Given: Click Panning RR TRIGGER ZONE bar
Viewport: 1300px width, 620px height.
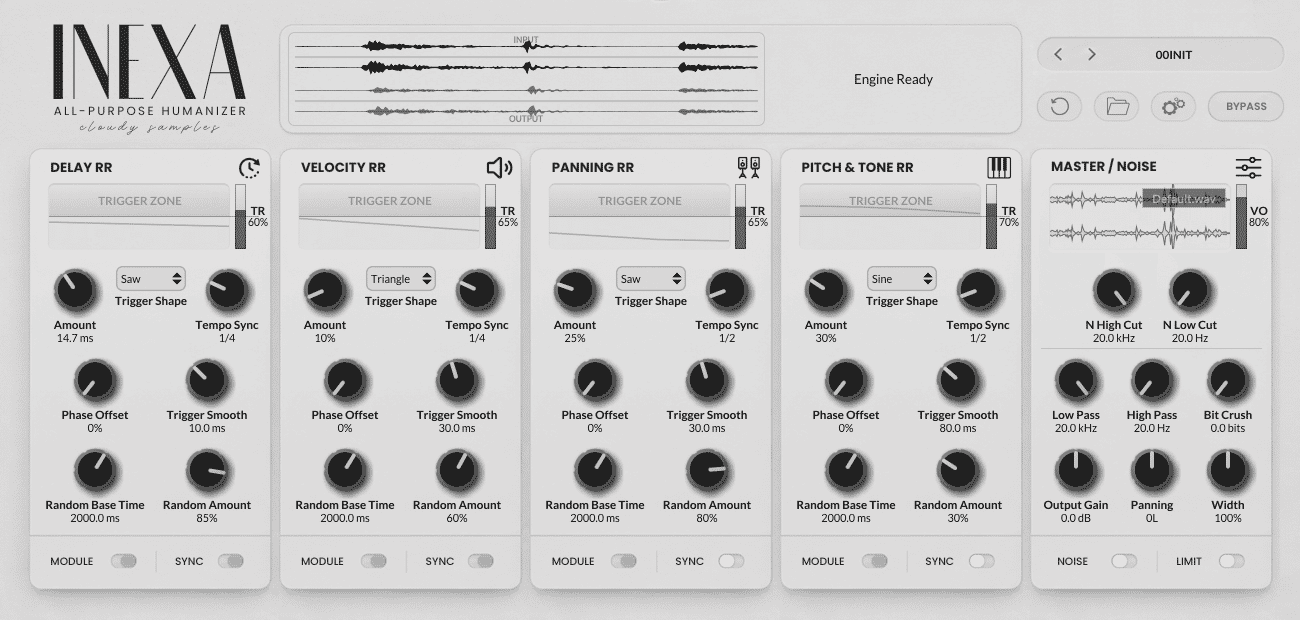Looking at the screenshot, I should [639, 201].
